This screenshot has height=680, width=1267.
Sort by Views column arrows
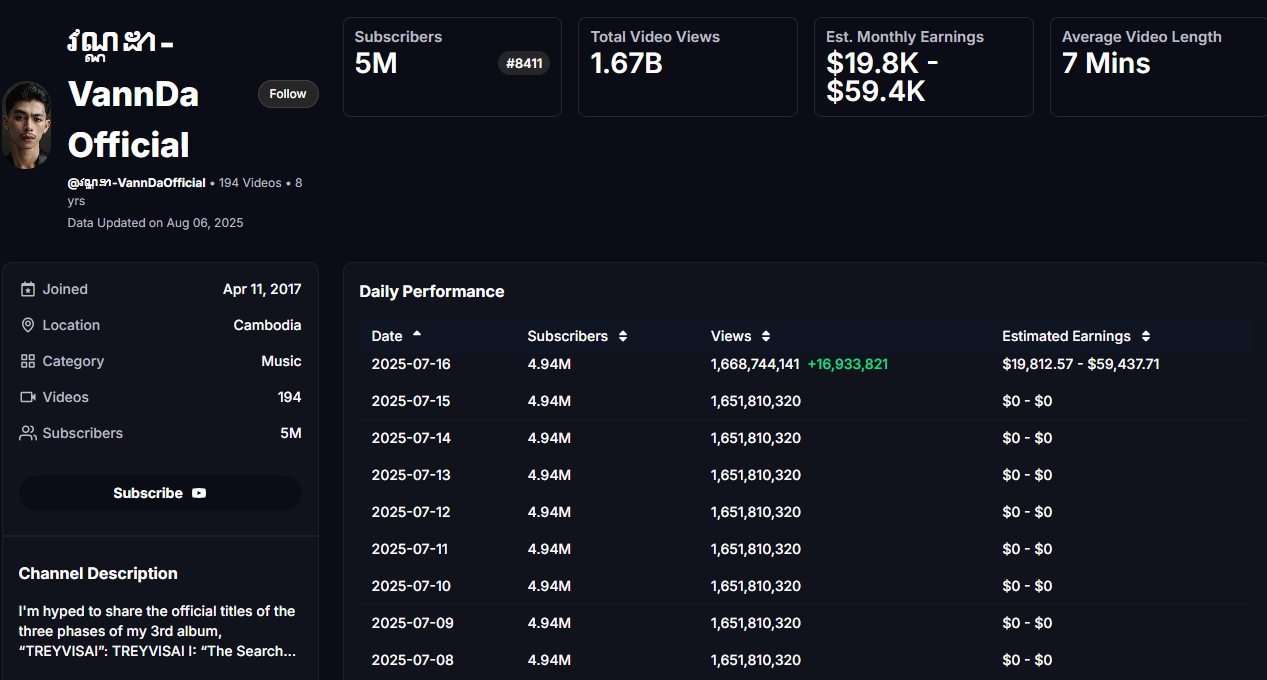click(766, 336)
